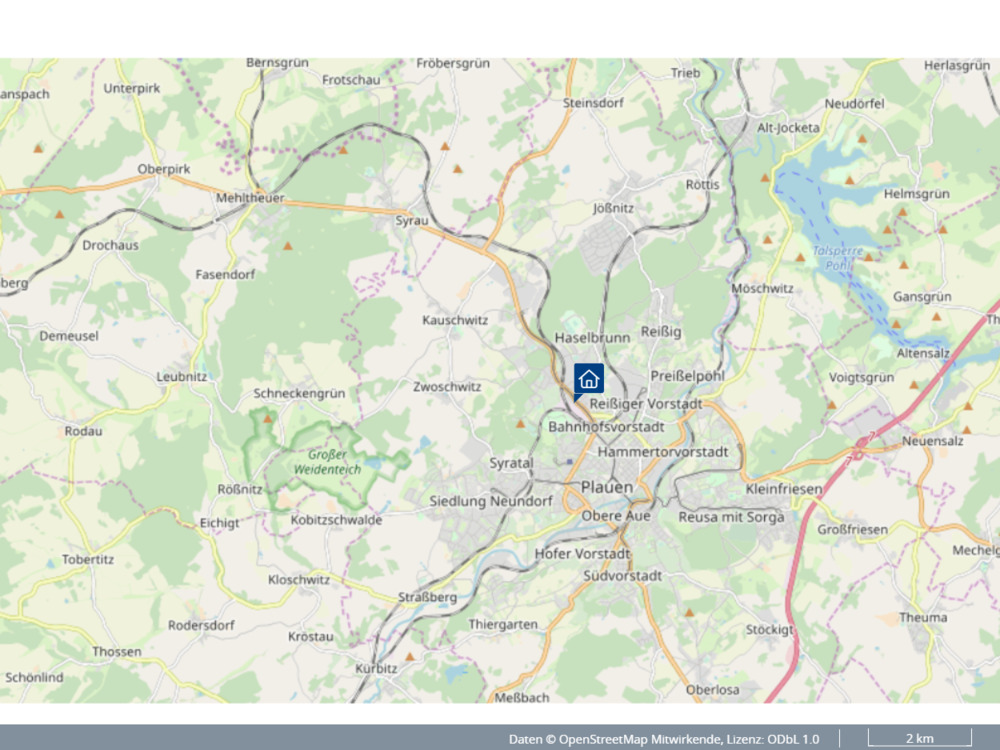Click the Alt-Jocketa place label
The height and width of the screenshot is (750, 1000).
tap(788, 128)
